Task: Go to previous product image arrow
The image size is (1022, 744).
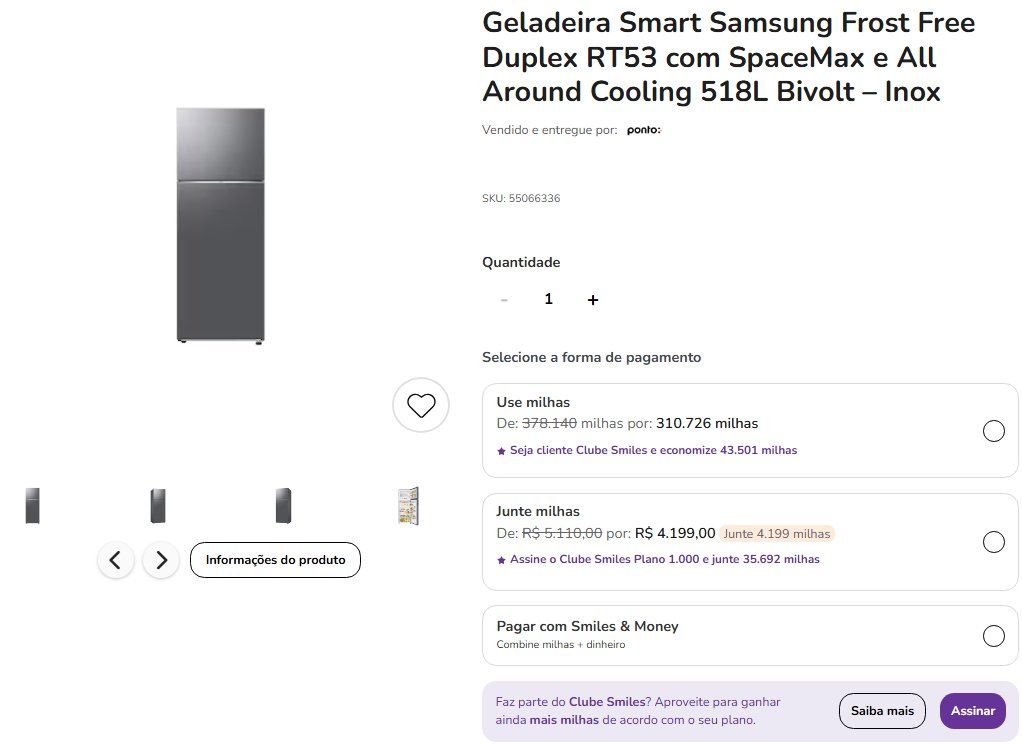Action: click(x=115, y=560)
